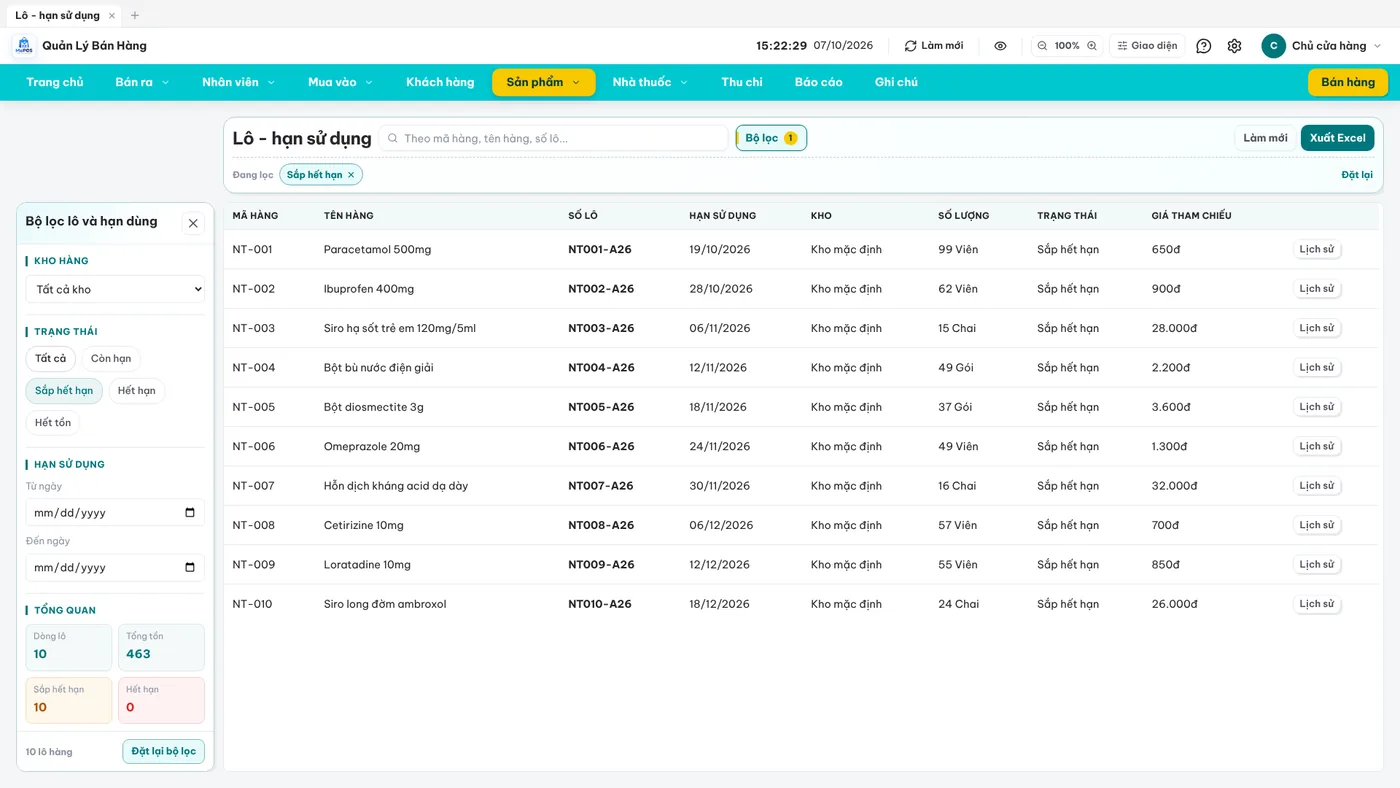This screenshot has height=788, width=1400.
Task: Open Lịch sử for Paracetamol 500mg
Action: [x=1317, y=250]
